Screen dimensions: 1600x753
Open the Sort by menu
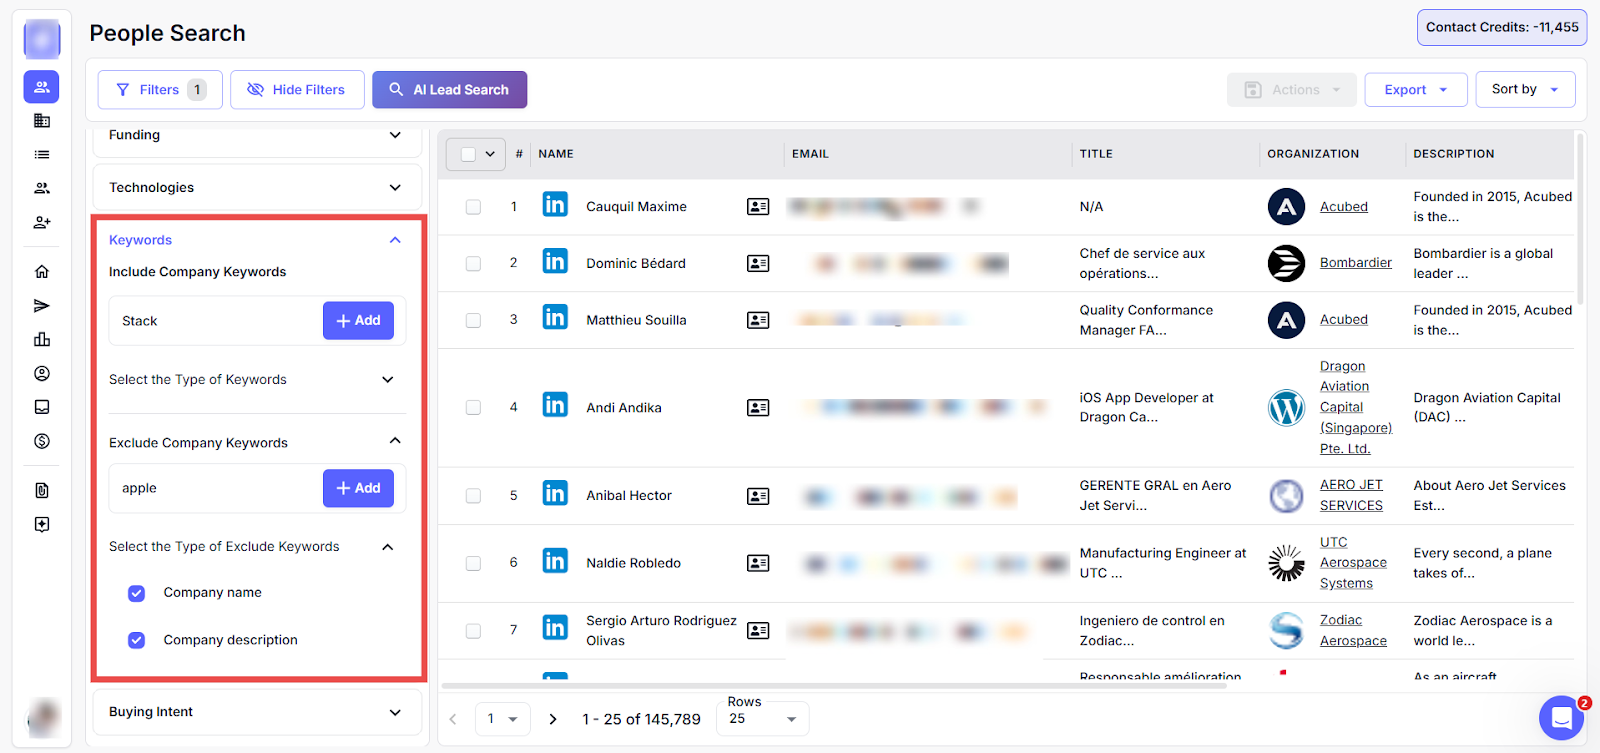point(1524,89)
